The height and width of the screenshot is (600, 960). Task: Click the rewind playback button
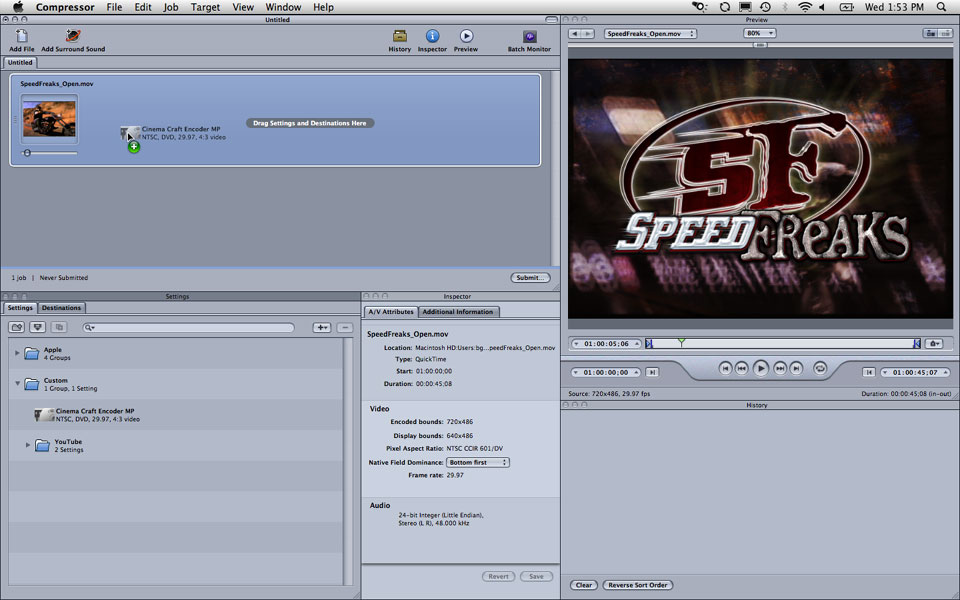(741, 369)
